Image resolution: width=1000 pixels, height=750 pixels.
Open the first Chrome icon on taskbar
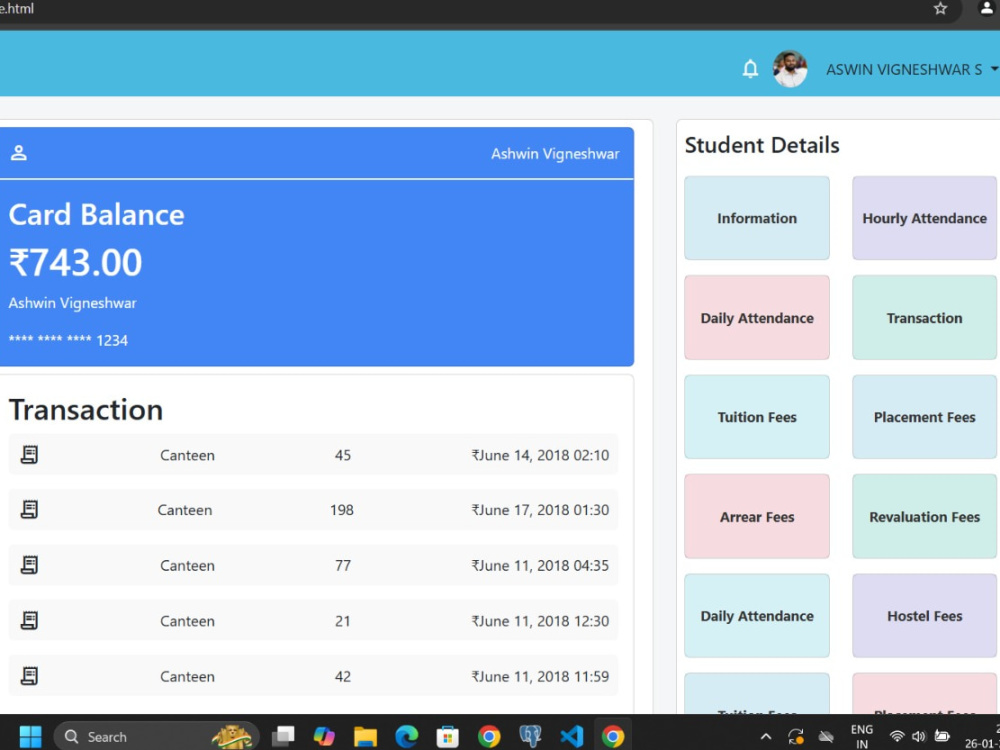pos(489,737)
